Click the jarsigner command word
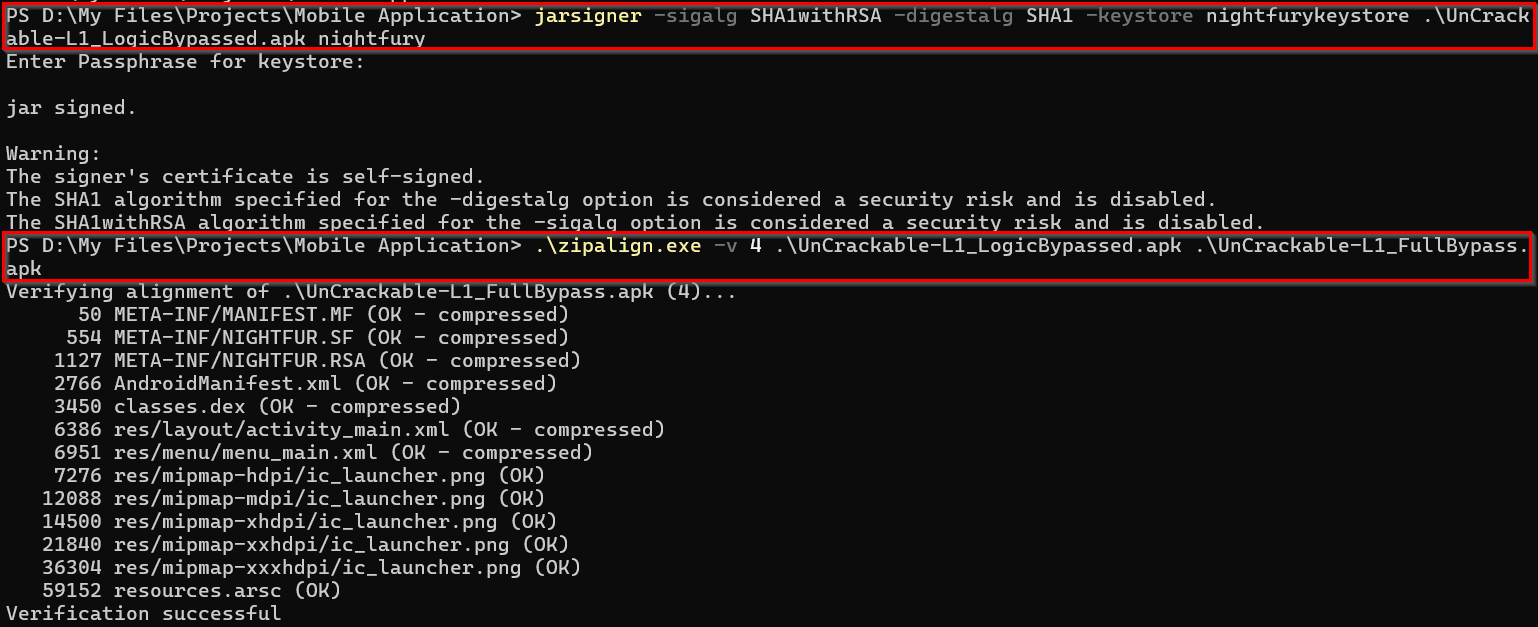This screenshot has height=627, width=1538. [x=586, y=15]
